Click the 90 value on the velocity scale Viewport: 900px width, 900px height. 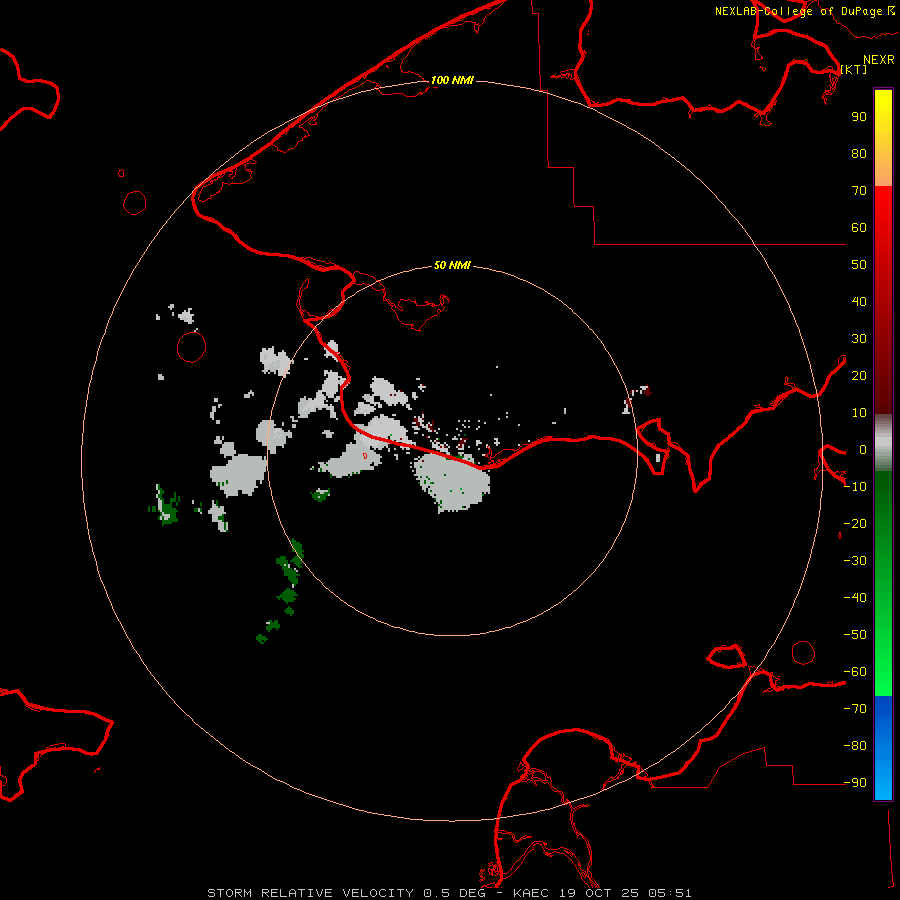(859, 117)
